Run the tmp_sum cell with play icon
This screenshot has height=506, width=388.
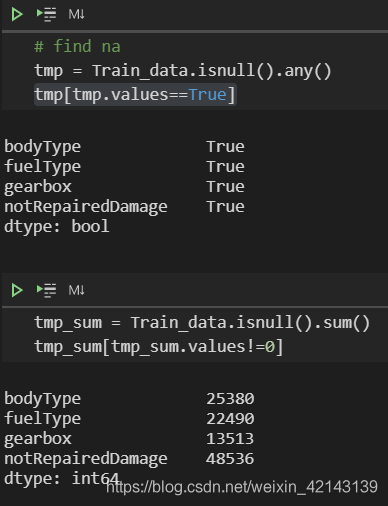pos(17,290)
